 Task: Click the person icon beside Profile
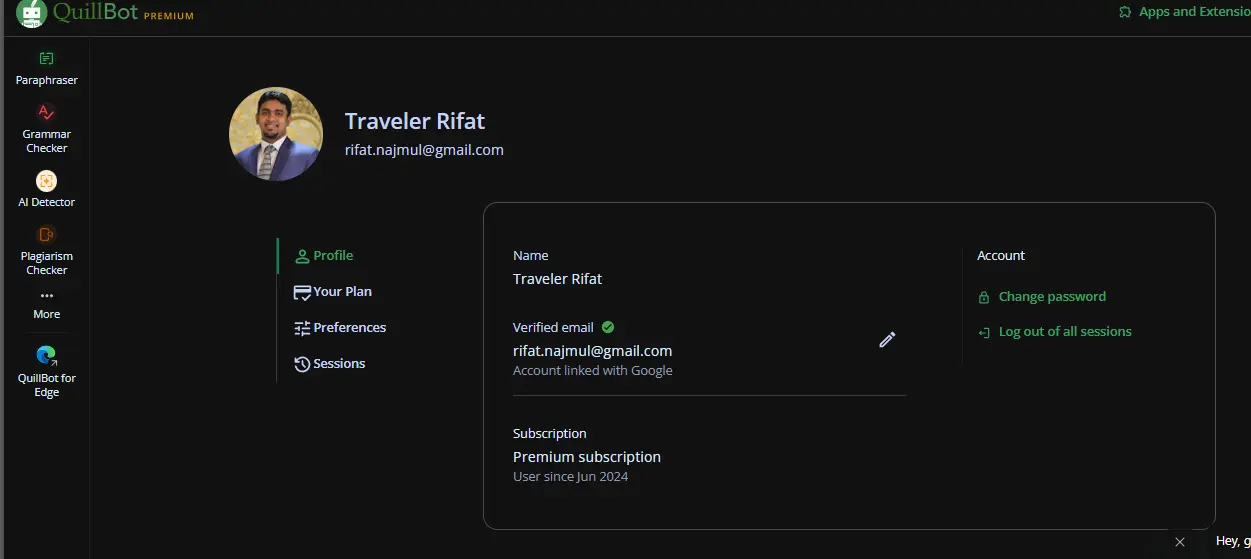pos(302,256)
